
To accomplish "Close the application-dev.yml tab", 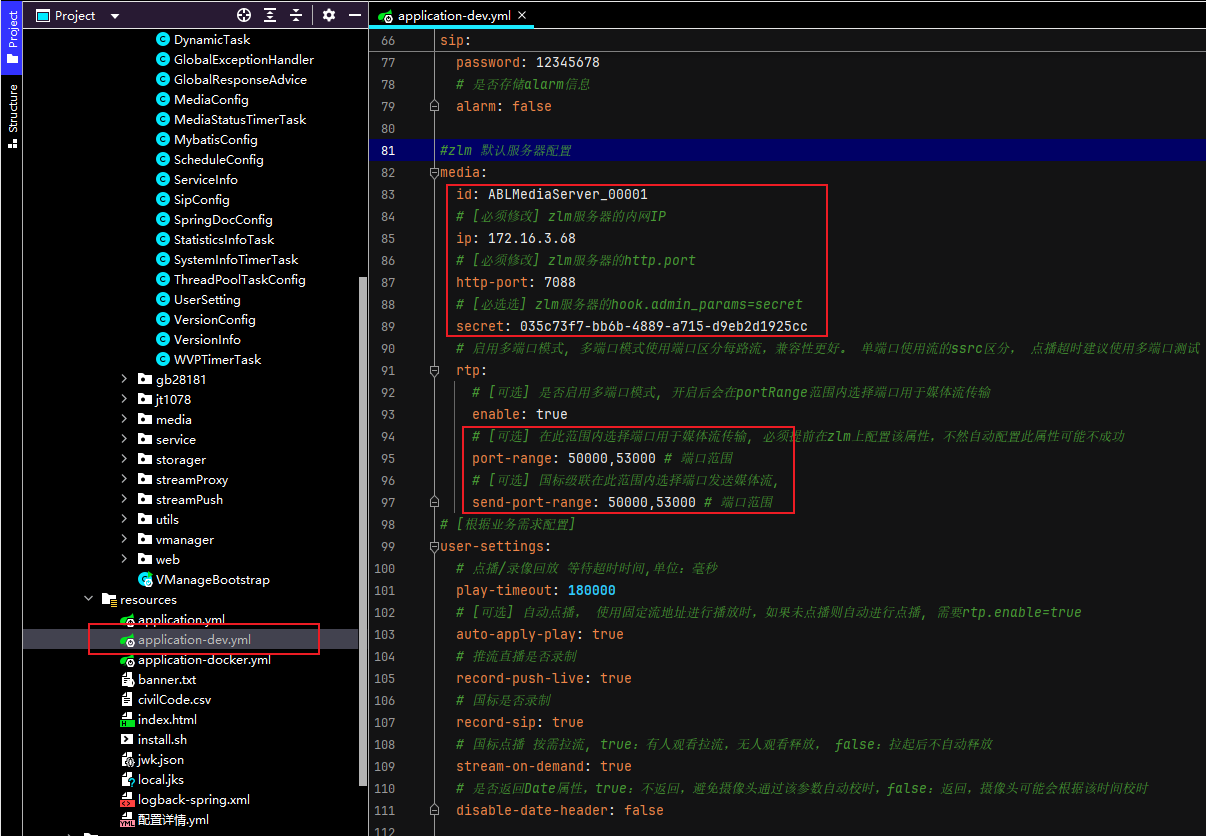I will pos(521,15).
